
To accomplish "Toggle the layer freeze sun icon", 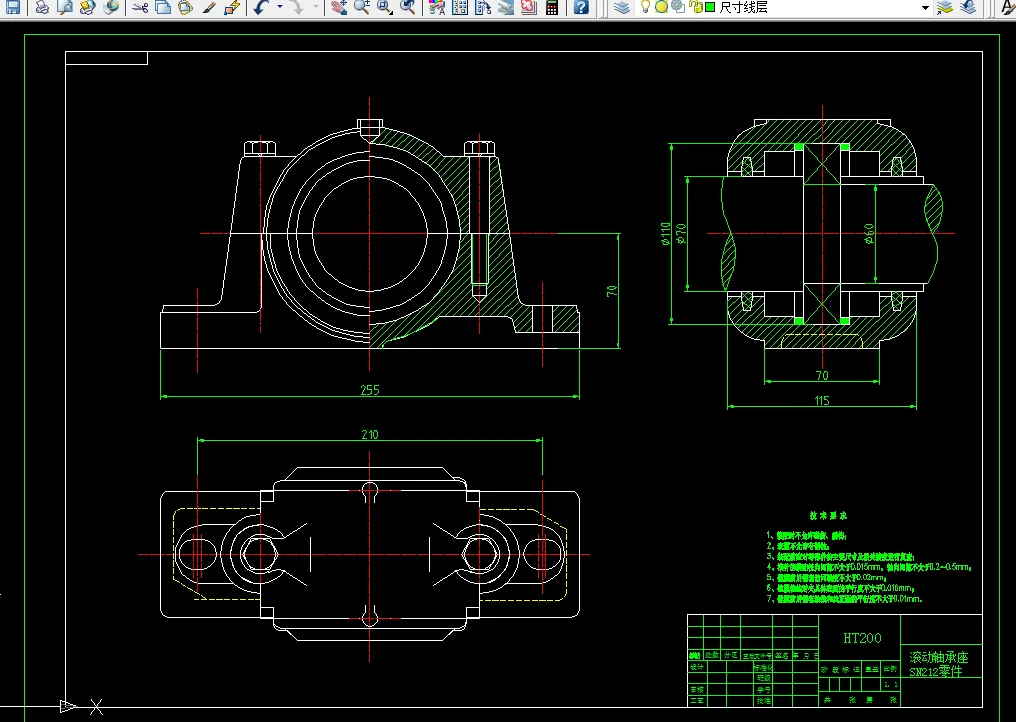I will coord(661,7).
